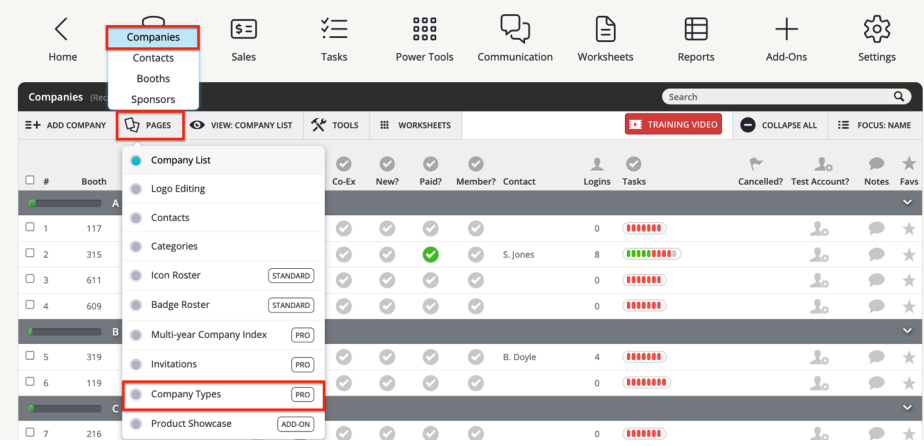Select Contacts in the top dropdown menu
Screen dimensions: 924x446
[x=153, y=58]
